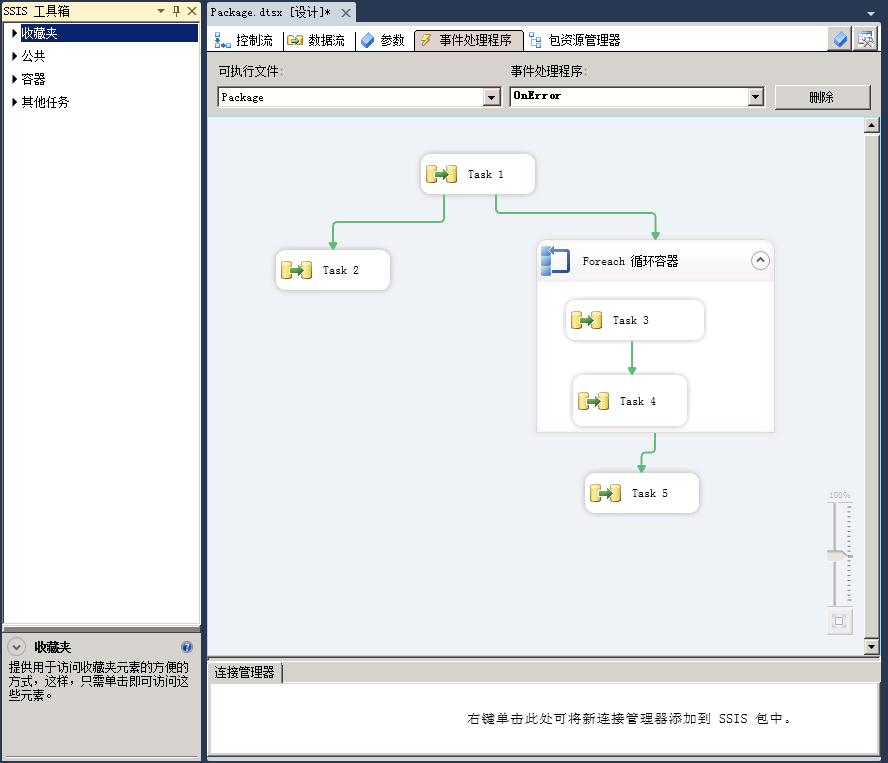Open the 事件处理程序 OnError dropdown

click(x=755, y=97)
